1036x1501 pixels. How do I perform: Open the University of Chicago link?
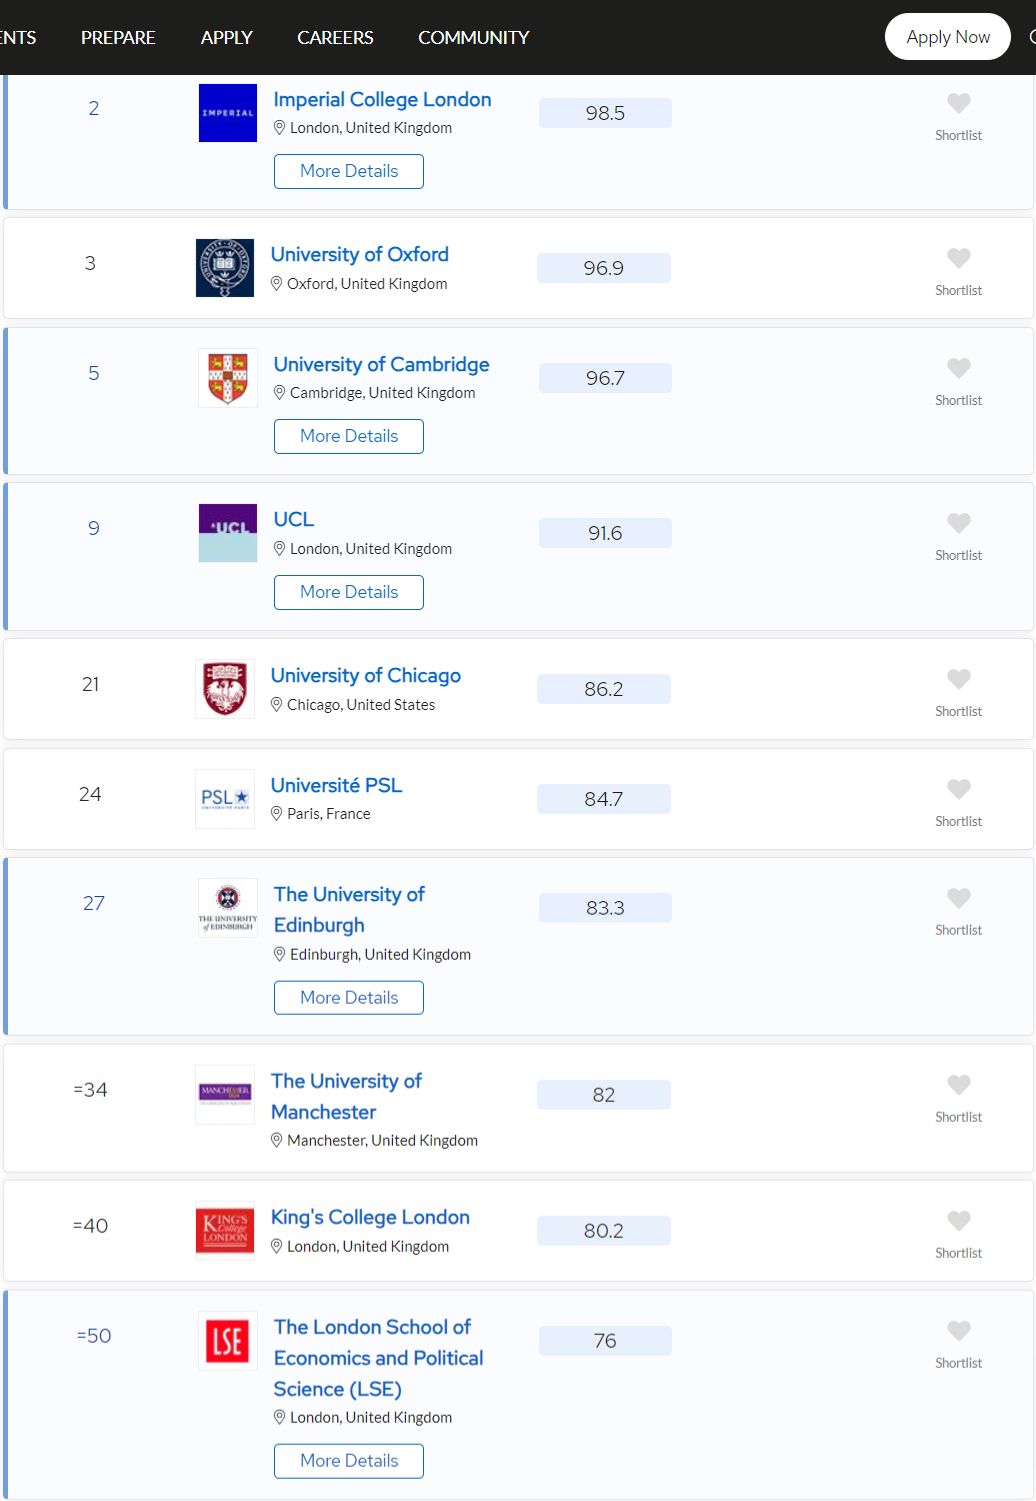366,676
